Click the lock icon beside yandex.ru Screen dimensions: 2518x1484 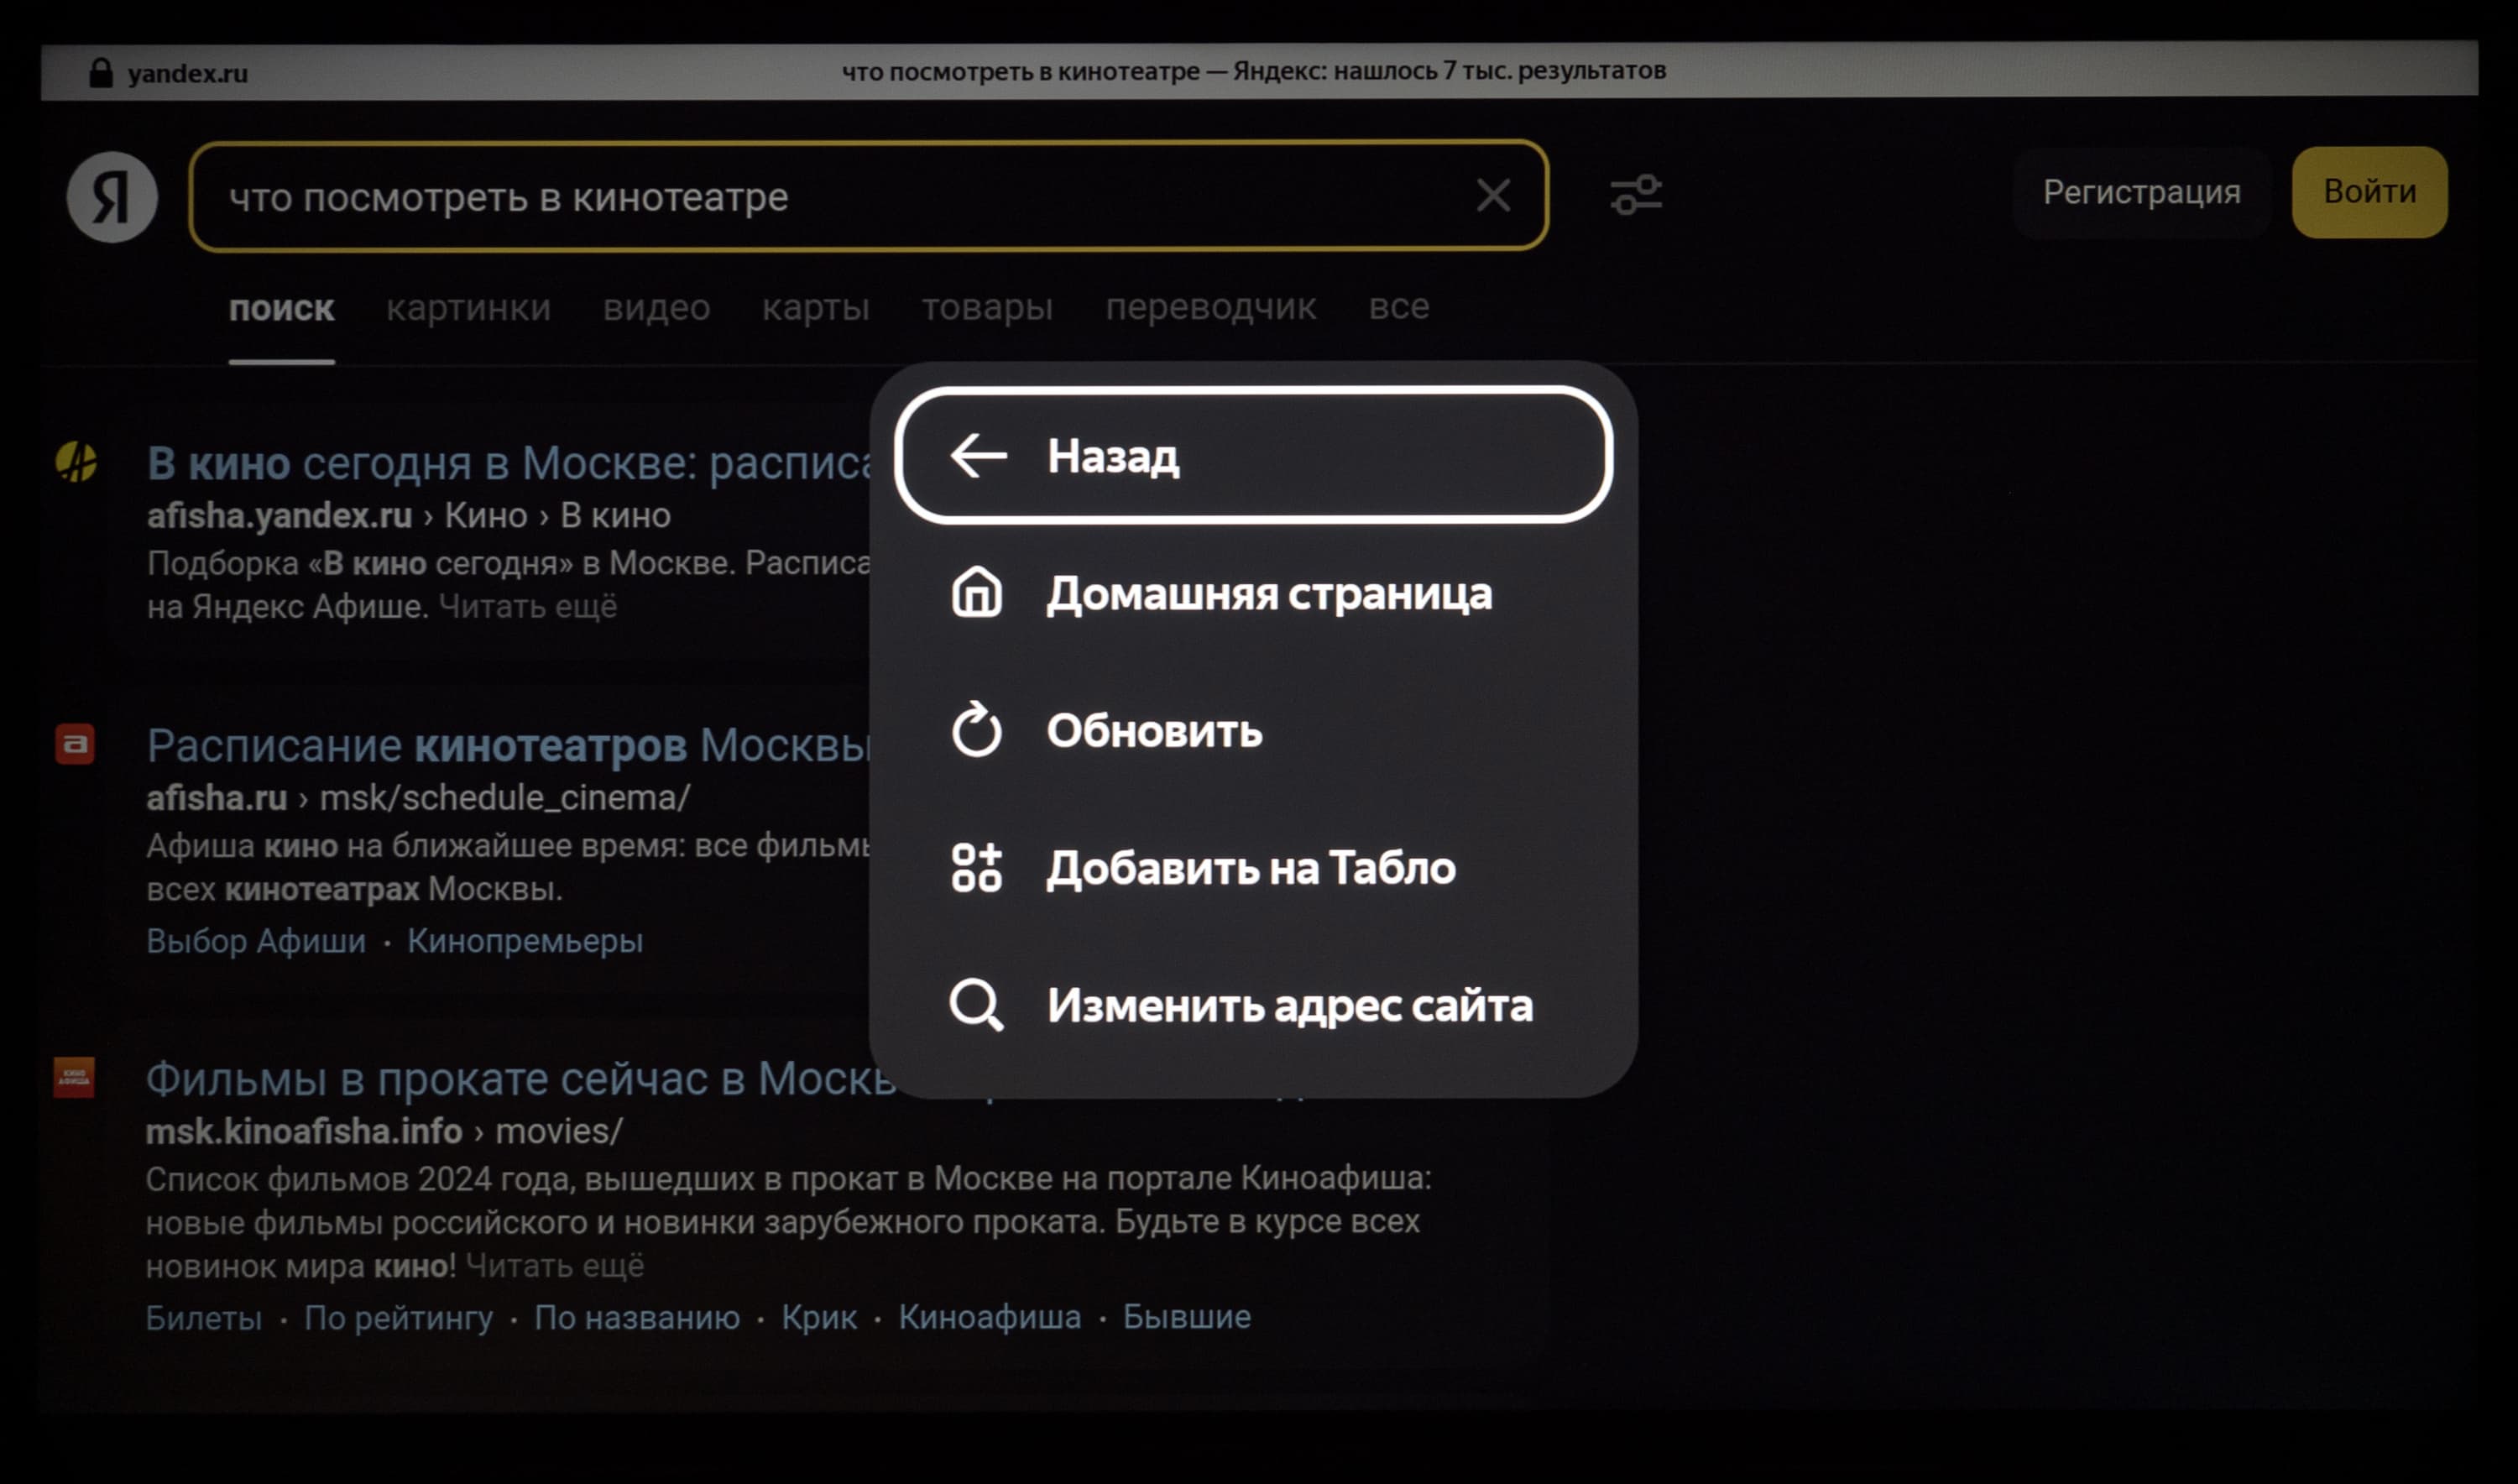point(101,73)
